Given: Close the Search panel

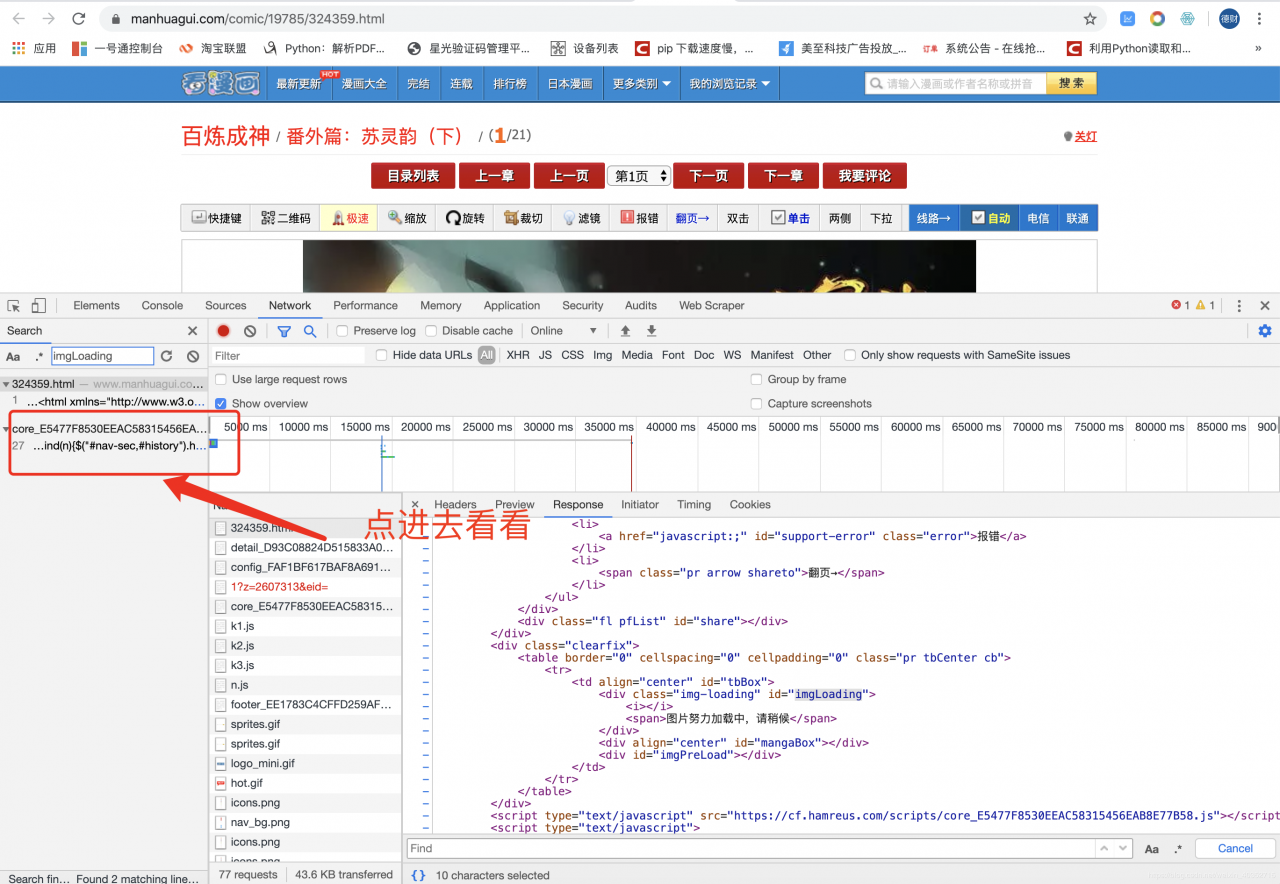Looking at the screenshot, I should click(x=193, y=331).
